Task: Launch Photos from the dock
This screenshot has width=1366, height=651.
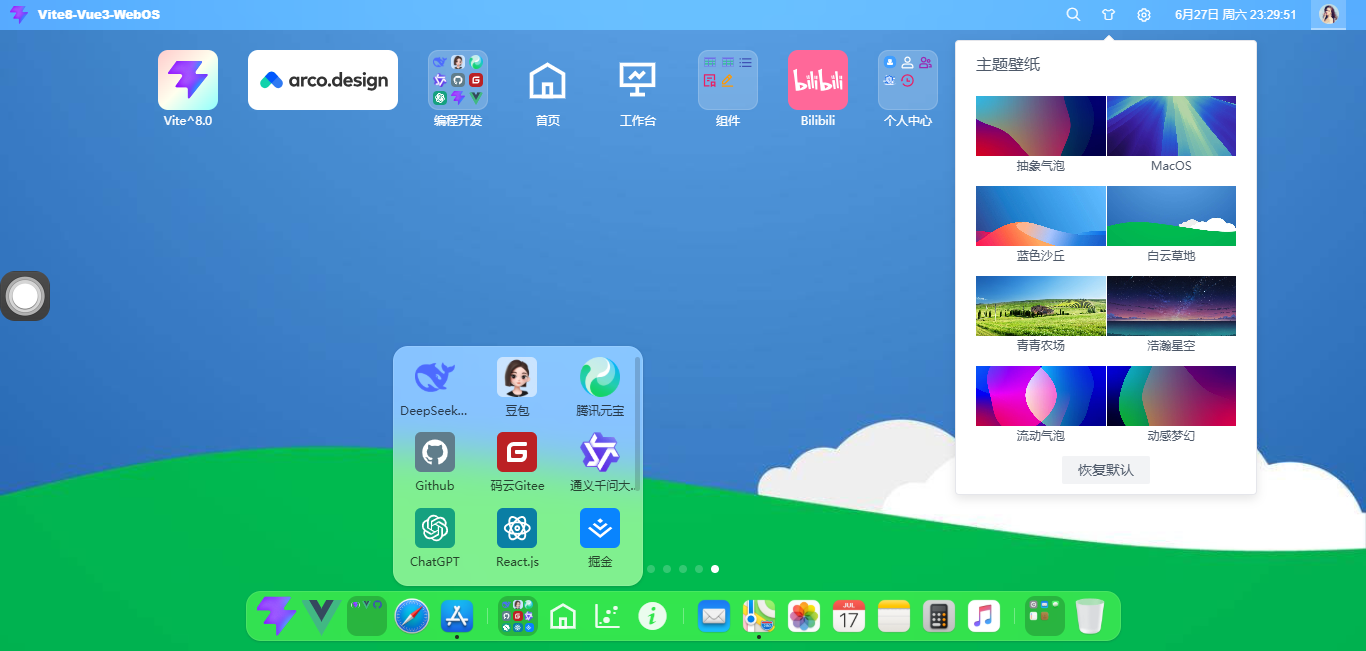Action: pyautogui.click(x=804, y=616)
